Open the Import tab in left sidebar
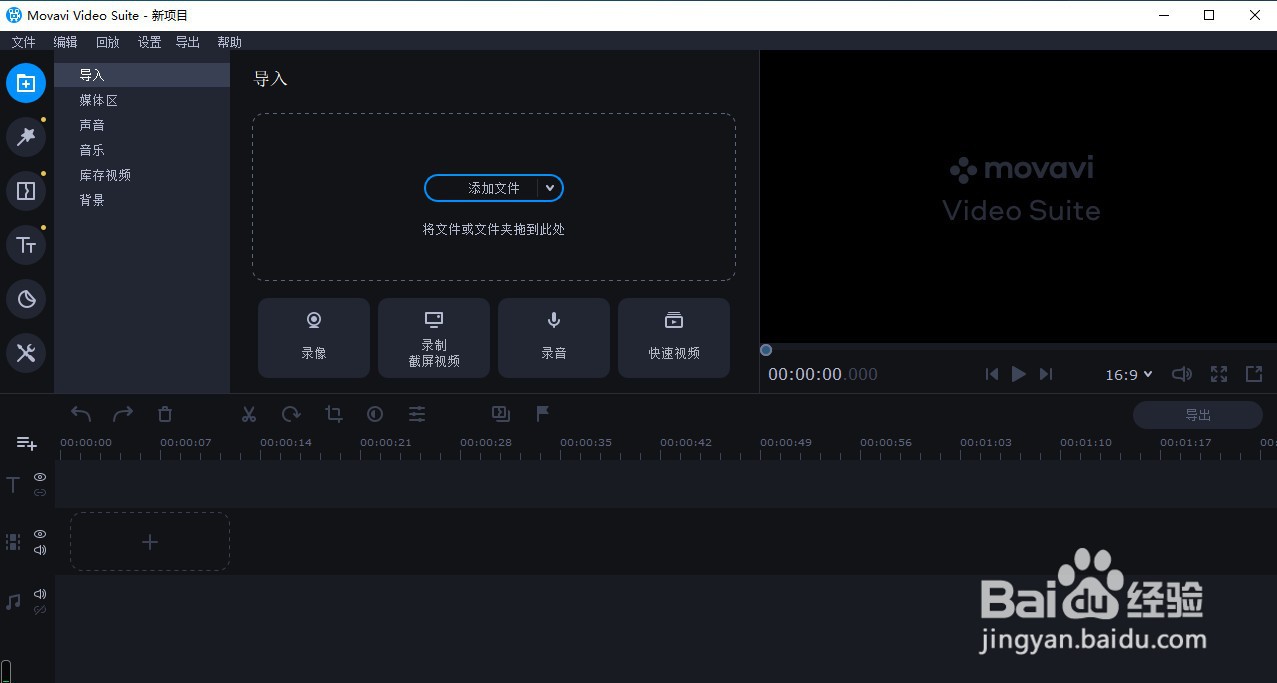The width and height of the screenshot is (1277, 683). [x=26, y=83]
